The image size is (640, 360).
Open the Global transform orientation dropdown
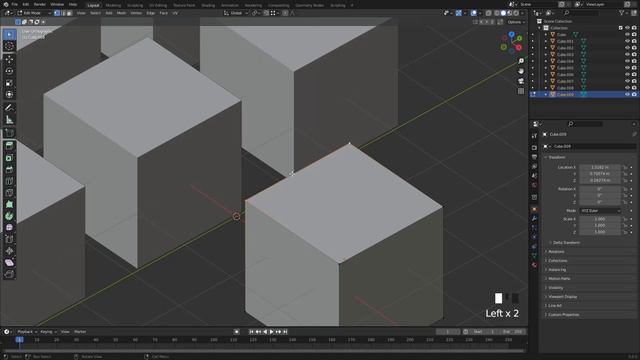tap(236, 13)
